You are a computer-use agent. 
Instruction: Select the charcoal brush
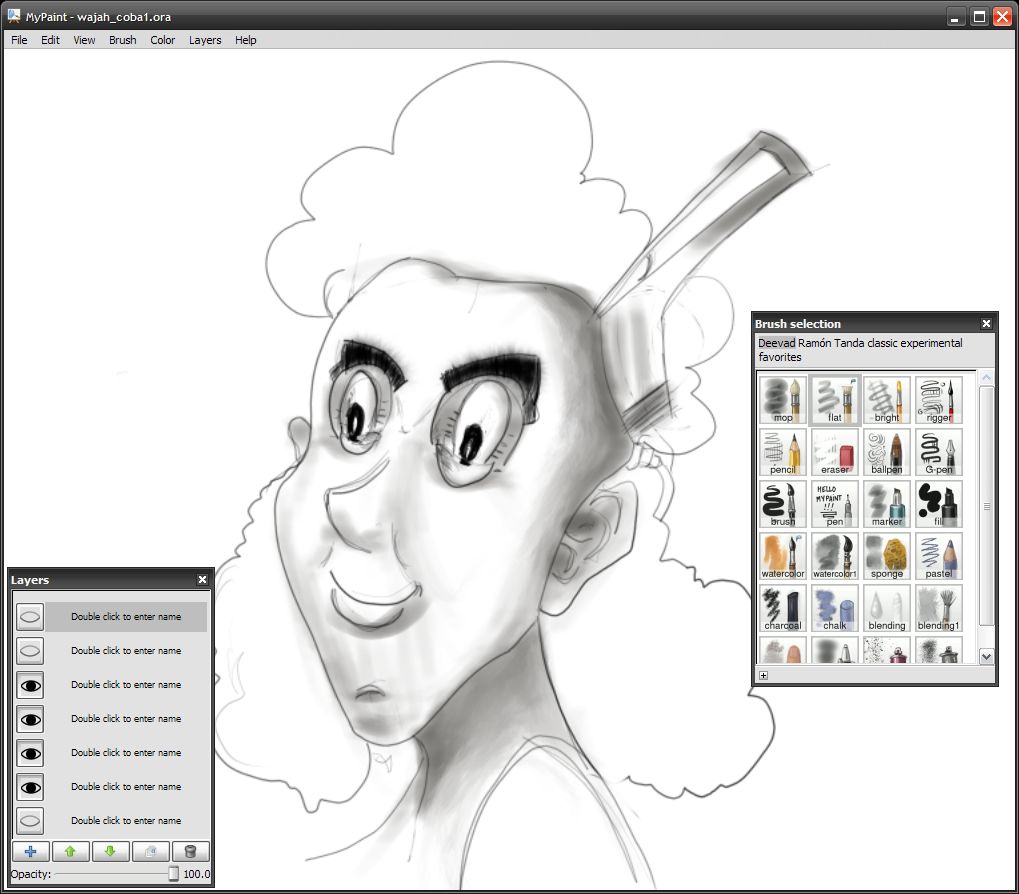pos(781,607)
